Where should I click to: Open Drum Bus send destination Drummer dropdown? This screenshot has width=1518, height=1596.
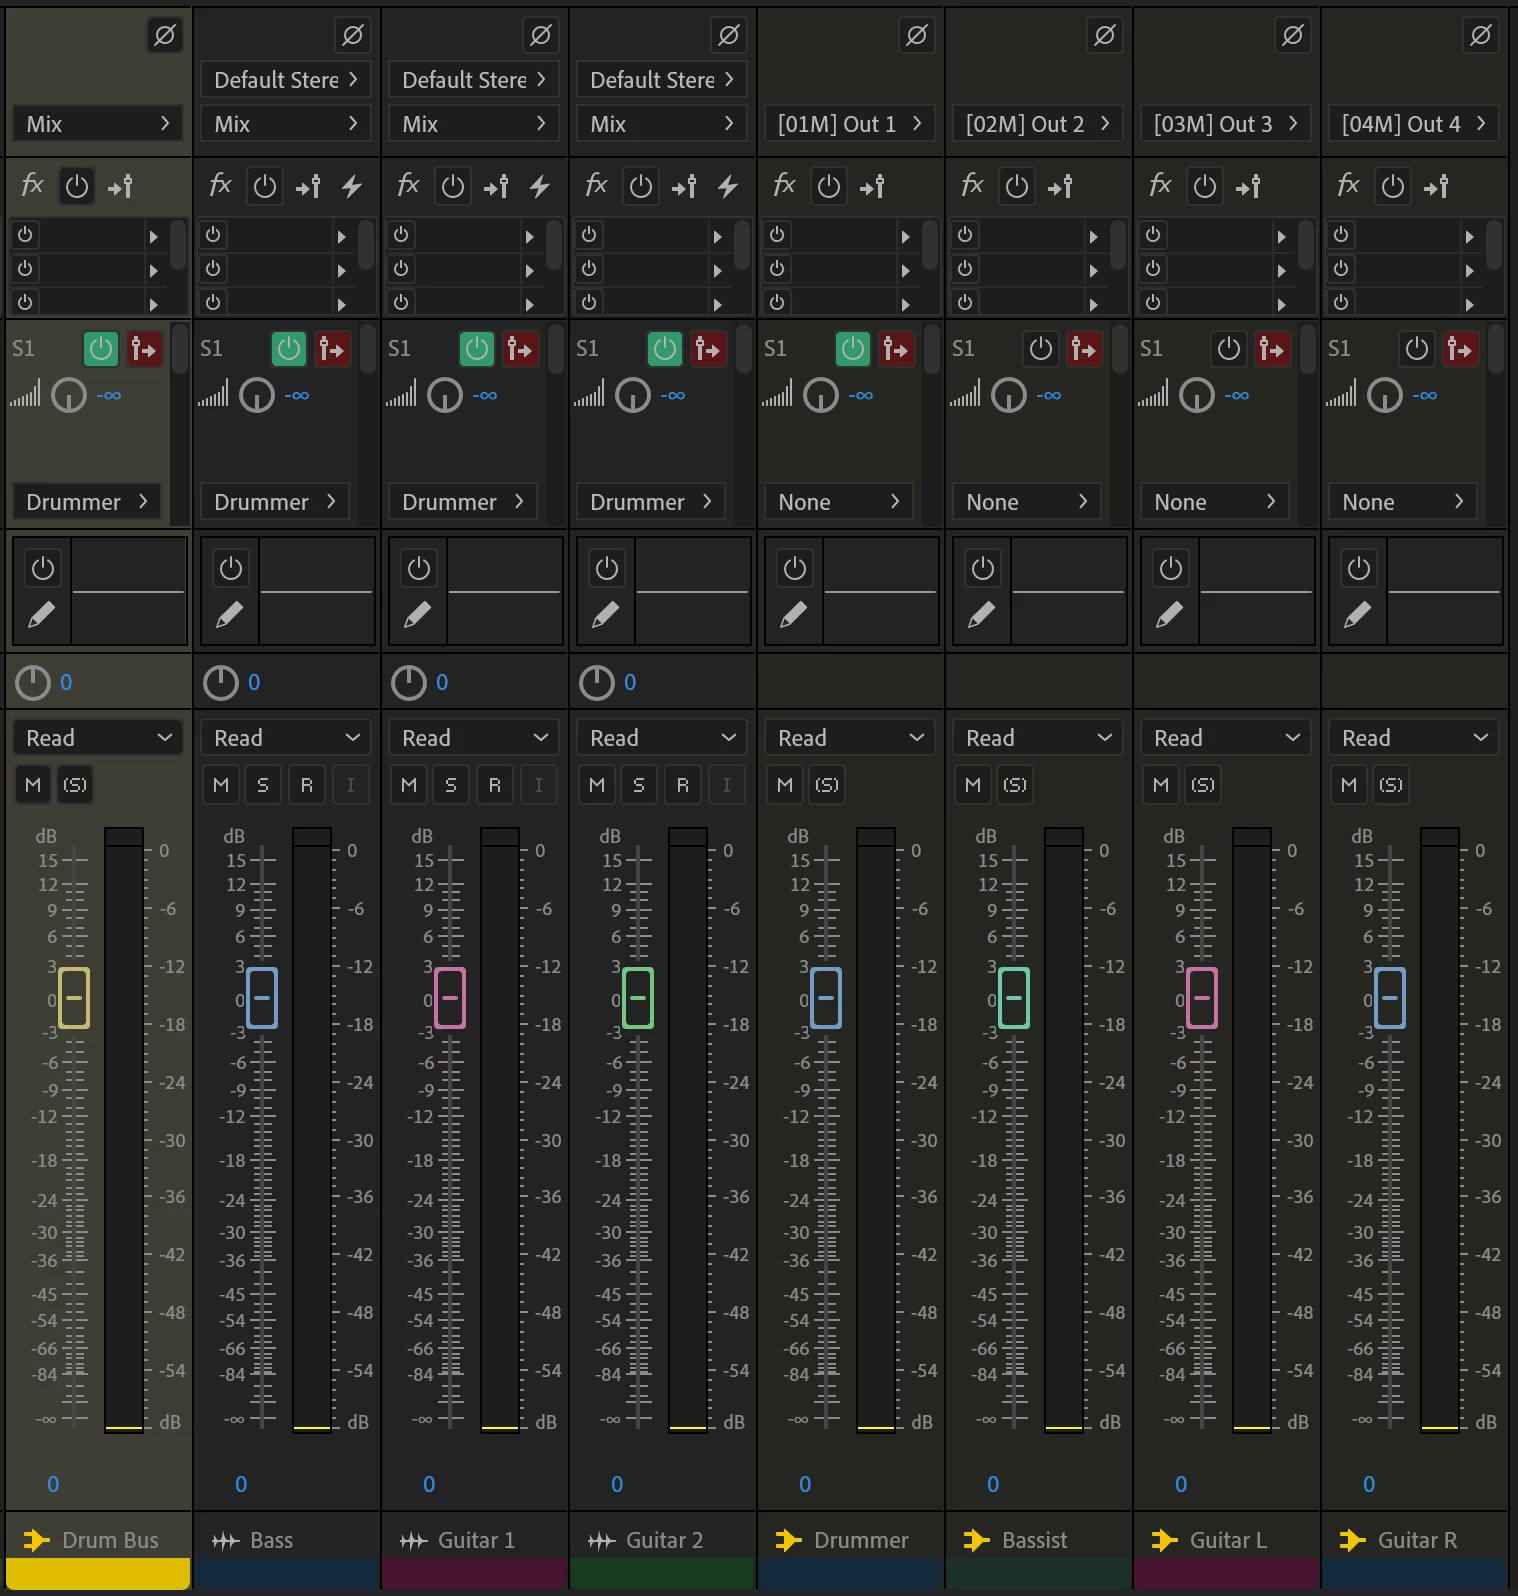click(86, 502)
